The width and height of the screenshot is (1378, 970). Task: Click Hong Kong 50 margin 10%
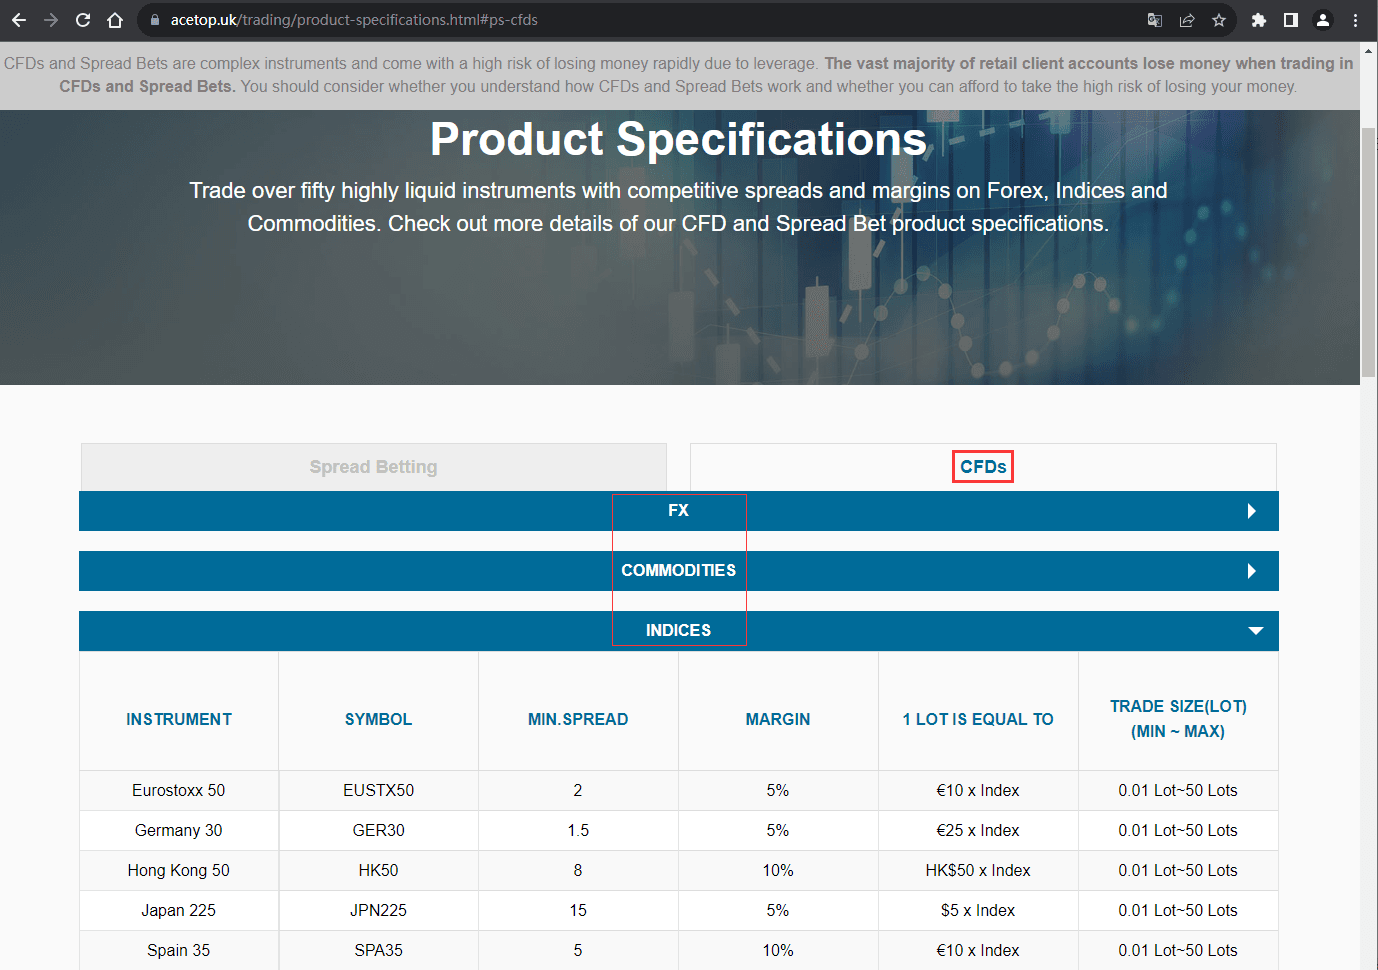[778, 871]
